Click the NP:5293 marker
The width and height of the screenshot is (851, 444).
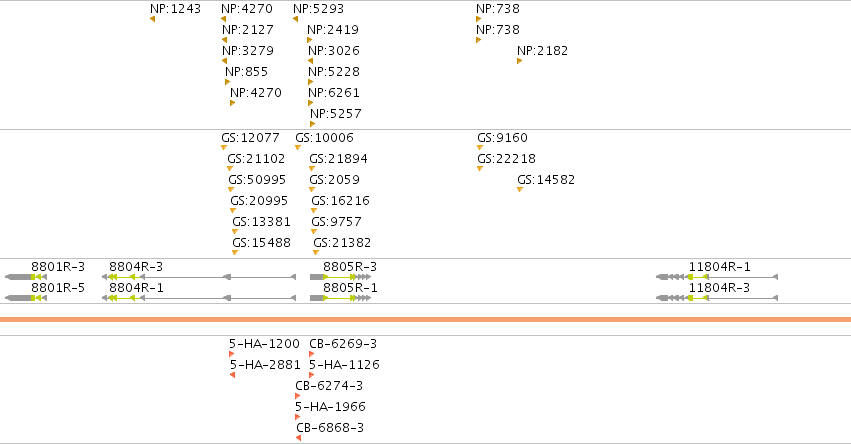[296, 19]
